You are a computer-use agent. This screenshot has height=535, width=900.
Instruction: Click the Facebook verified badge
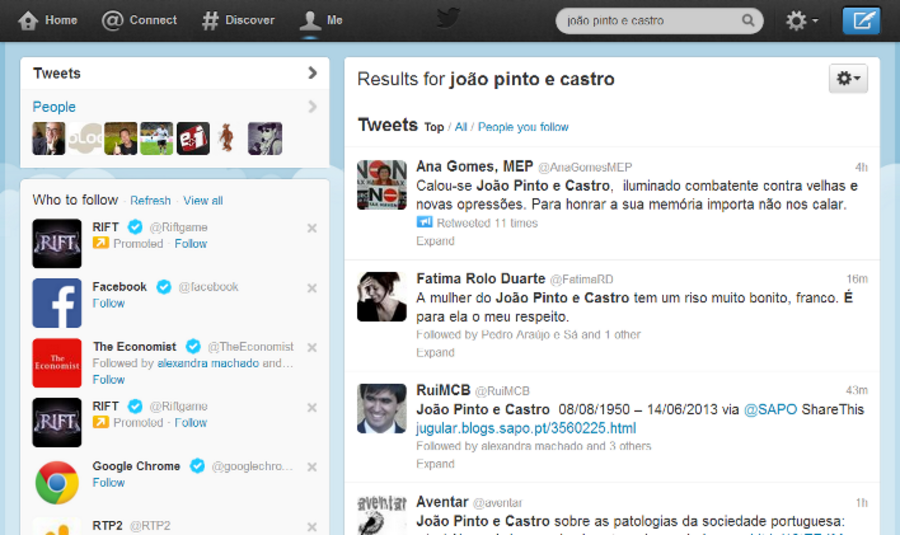click(164, 286)
